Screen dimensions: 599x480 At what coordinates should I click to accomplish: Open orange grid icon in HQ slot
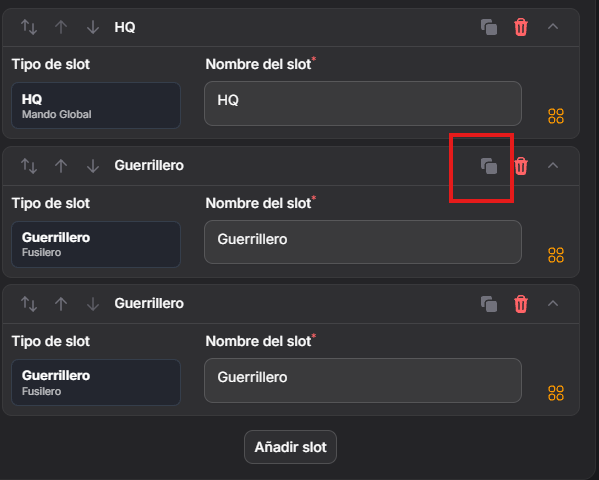point(556,116)
